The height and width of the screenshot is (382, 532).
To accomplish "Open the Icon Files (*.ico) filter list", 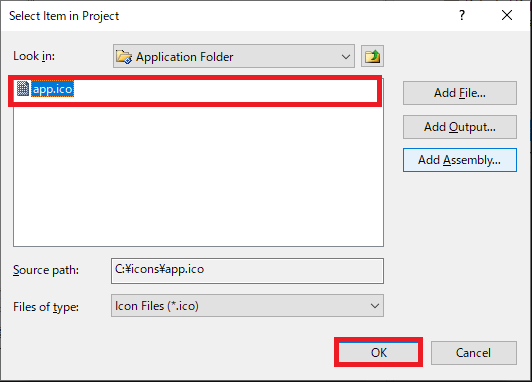I will [x=247, y=306].
